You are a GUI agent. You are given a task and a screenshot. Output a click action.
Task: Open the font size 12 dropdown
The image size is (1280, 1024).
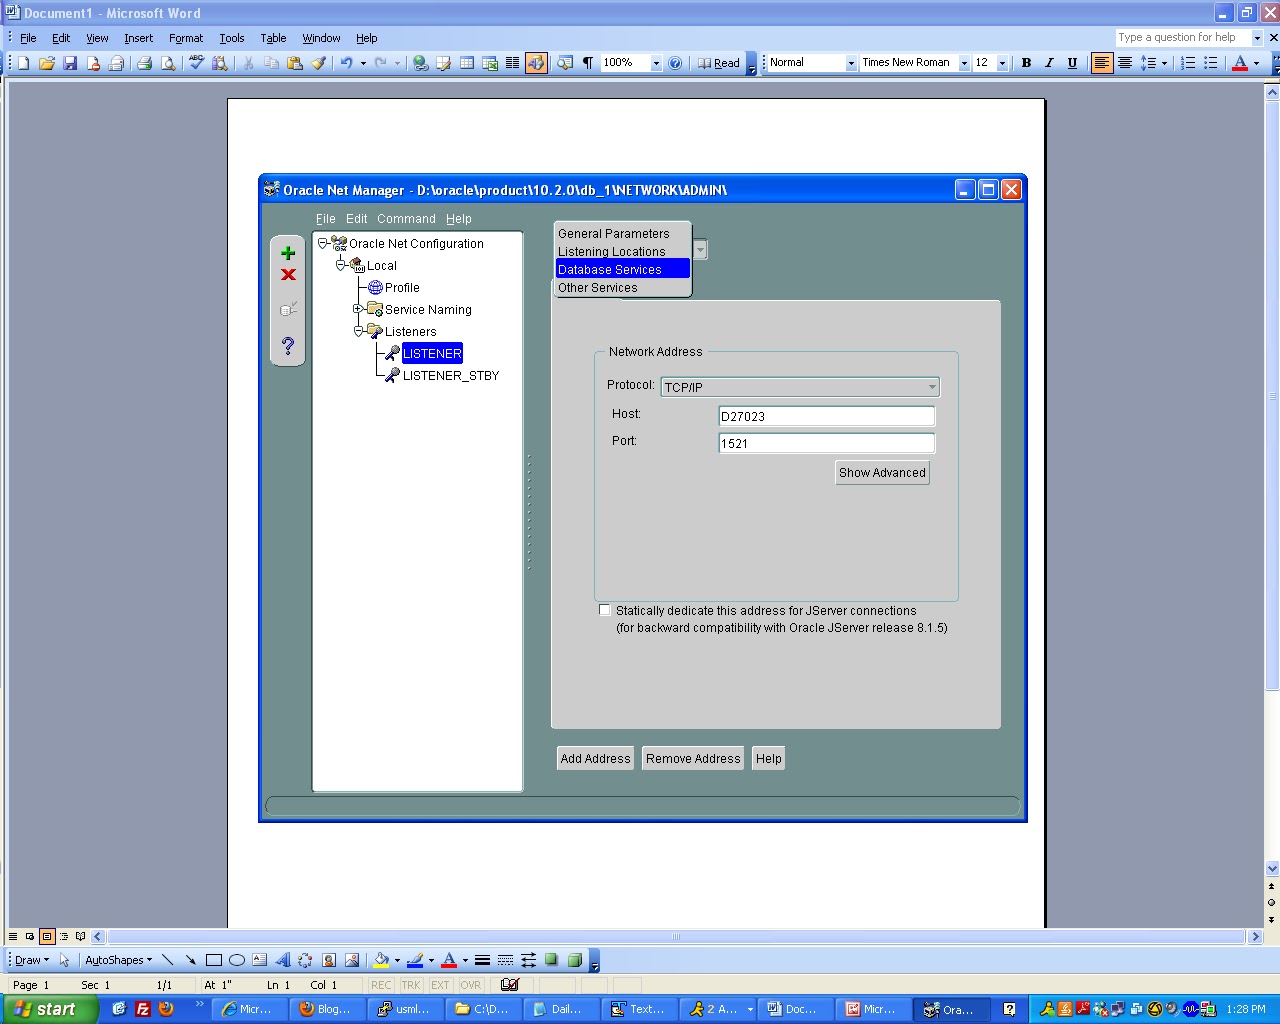point(1002,63)
